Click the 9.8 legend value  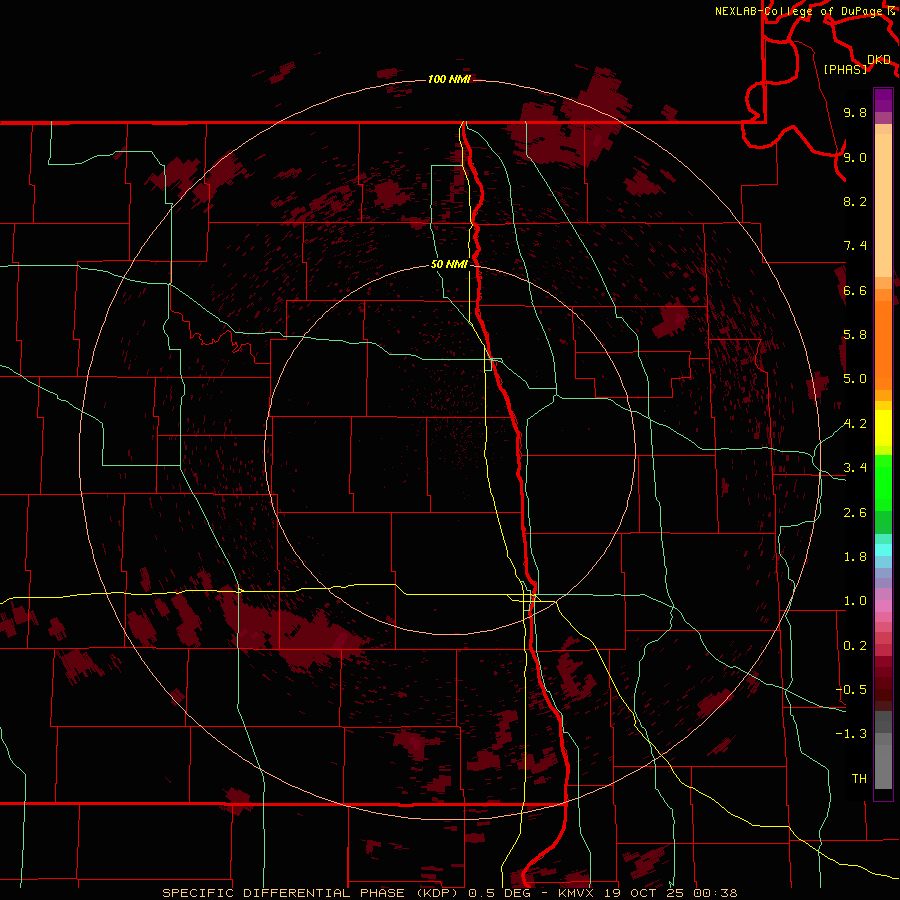pyautogui.click(x=855, y=112)
